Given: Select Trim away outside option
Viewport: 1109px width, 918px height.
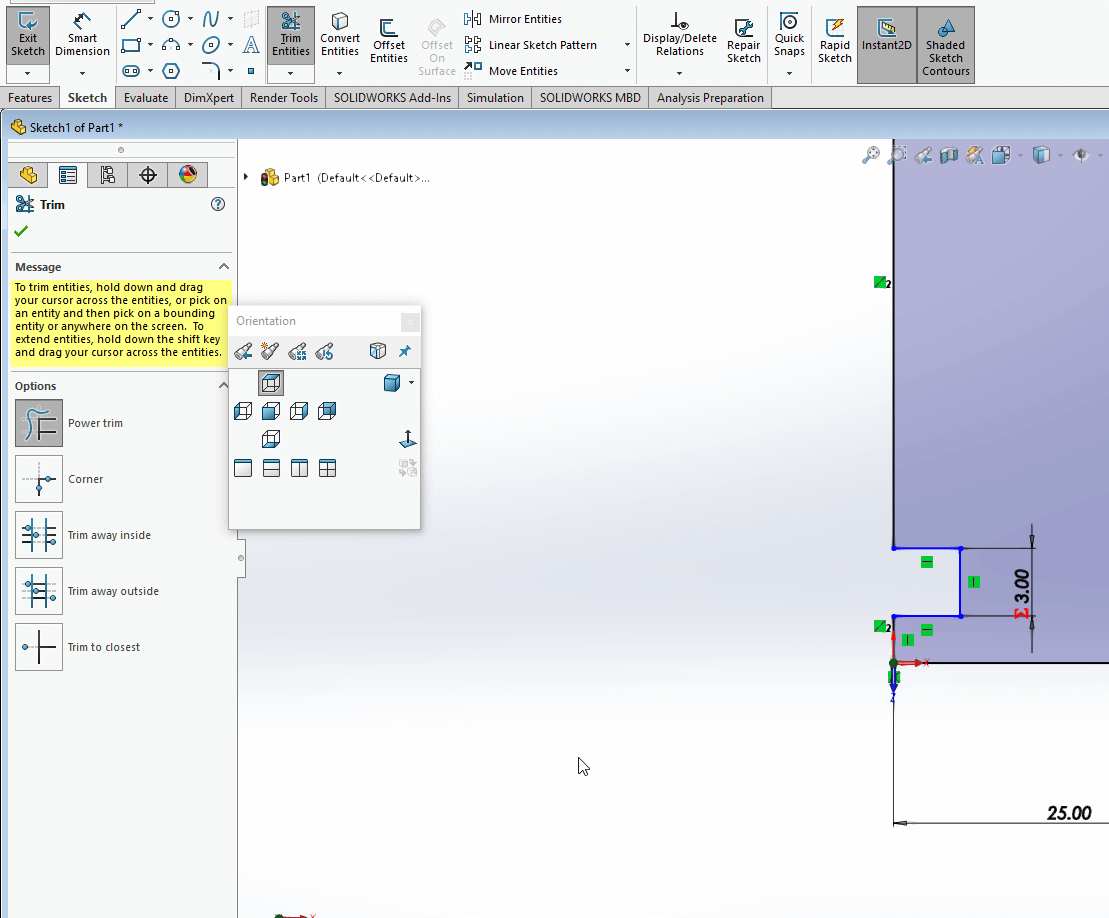Looking at the screenshot, I should [39, 591].
